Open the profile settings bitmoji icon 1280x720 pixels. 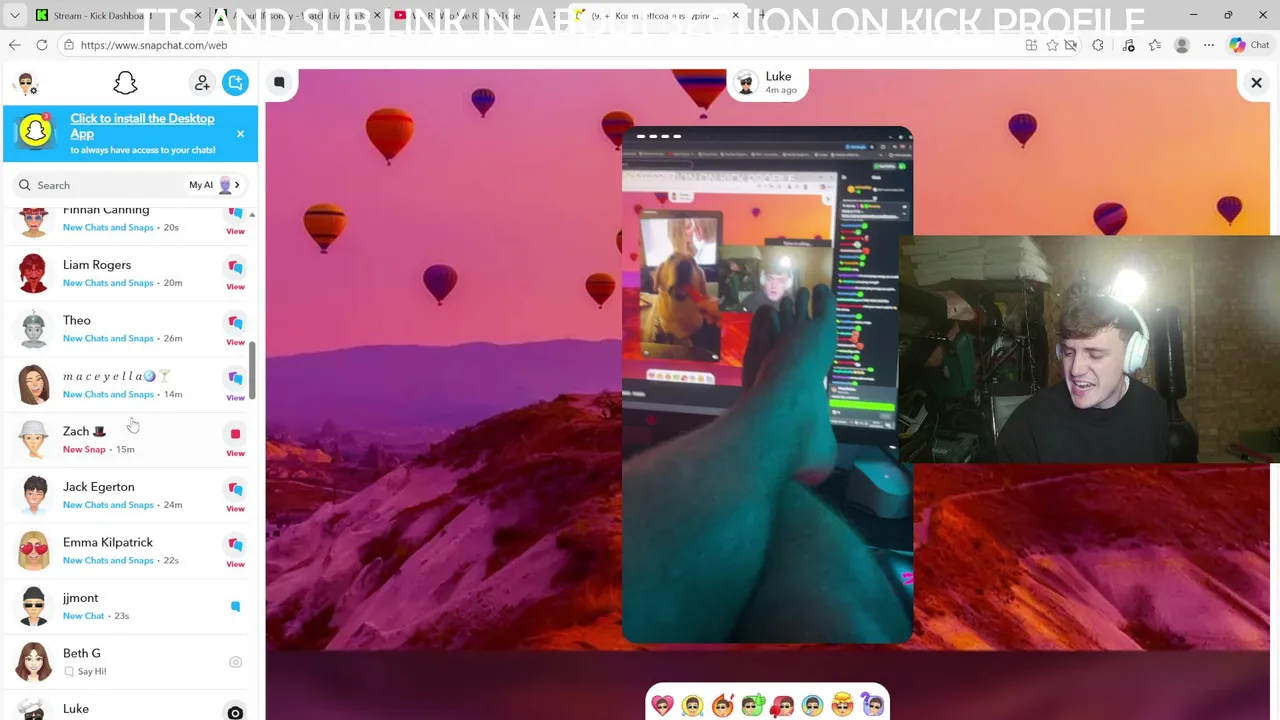tap(27, 83)
